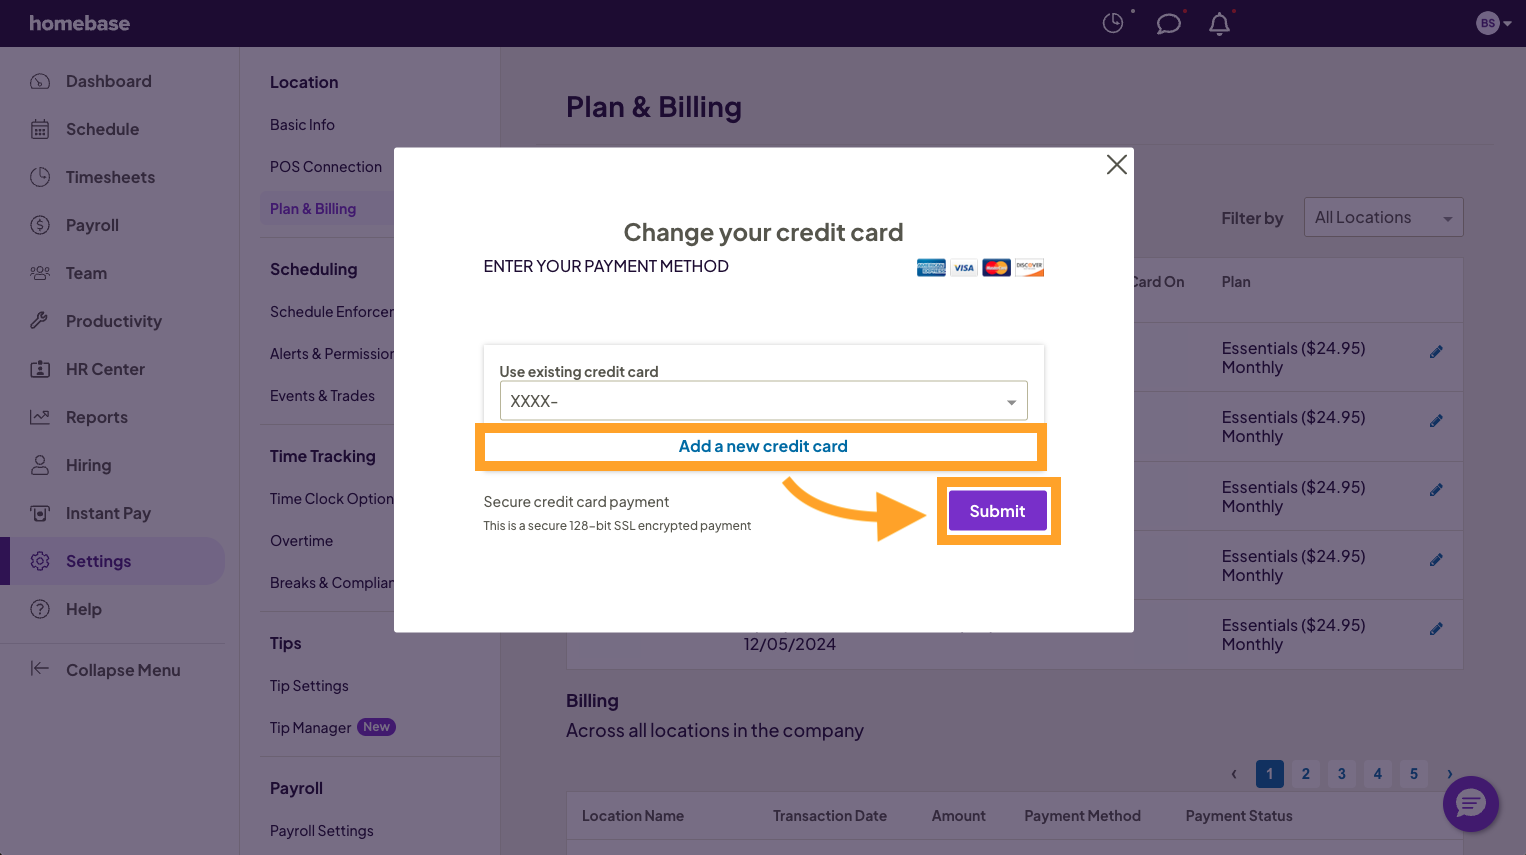Open the Hiring section icon
The height and width of the screenshot is (855, 1526).
tap(41, 465)
